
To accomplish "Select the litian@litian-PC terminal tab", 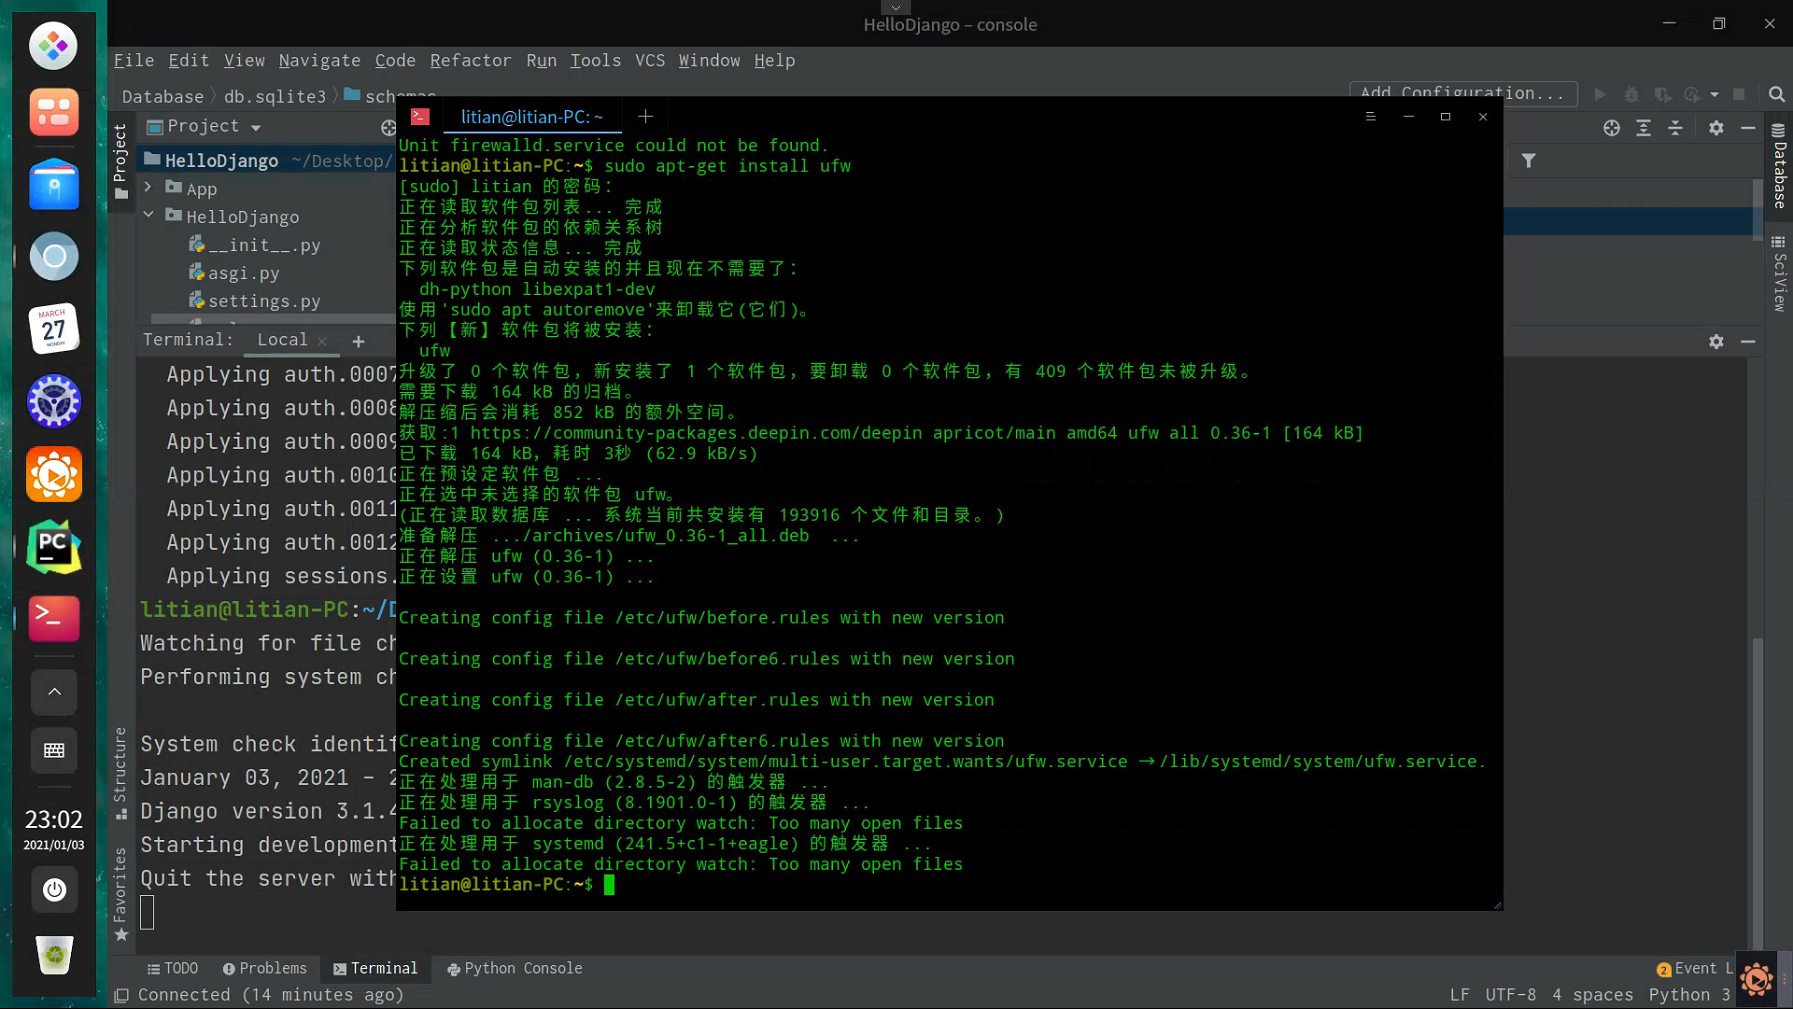I will pos(532,117).
